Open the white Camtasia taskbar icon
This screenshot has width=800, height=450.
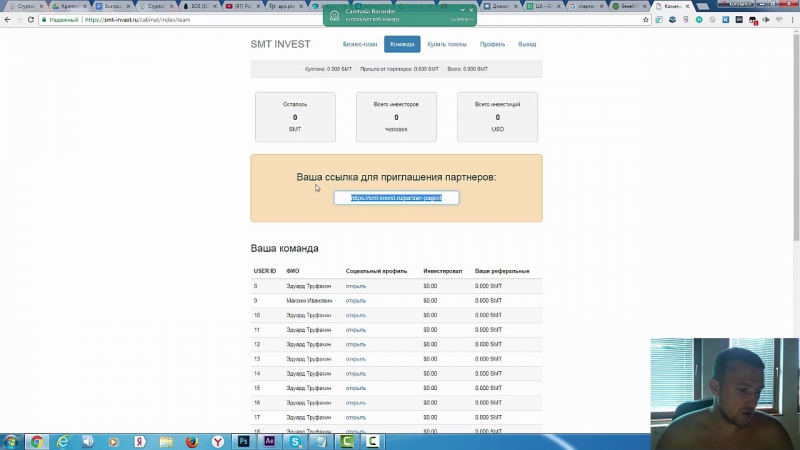tap(373, 441)
